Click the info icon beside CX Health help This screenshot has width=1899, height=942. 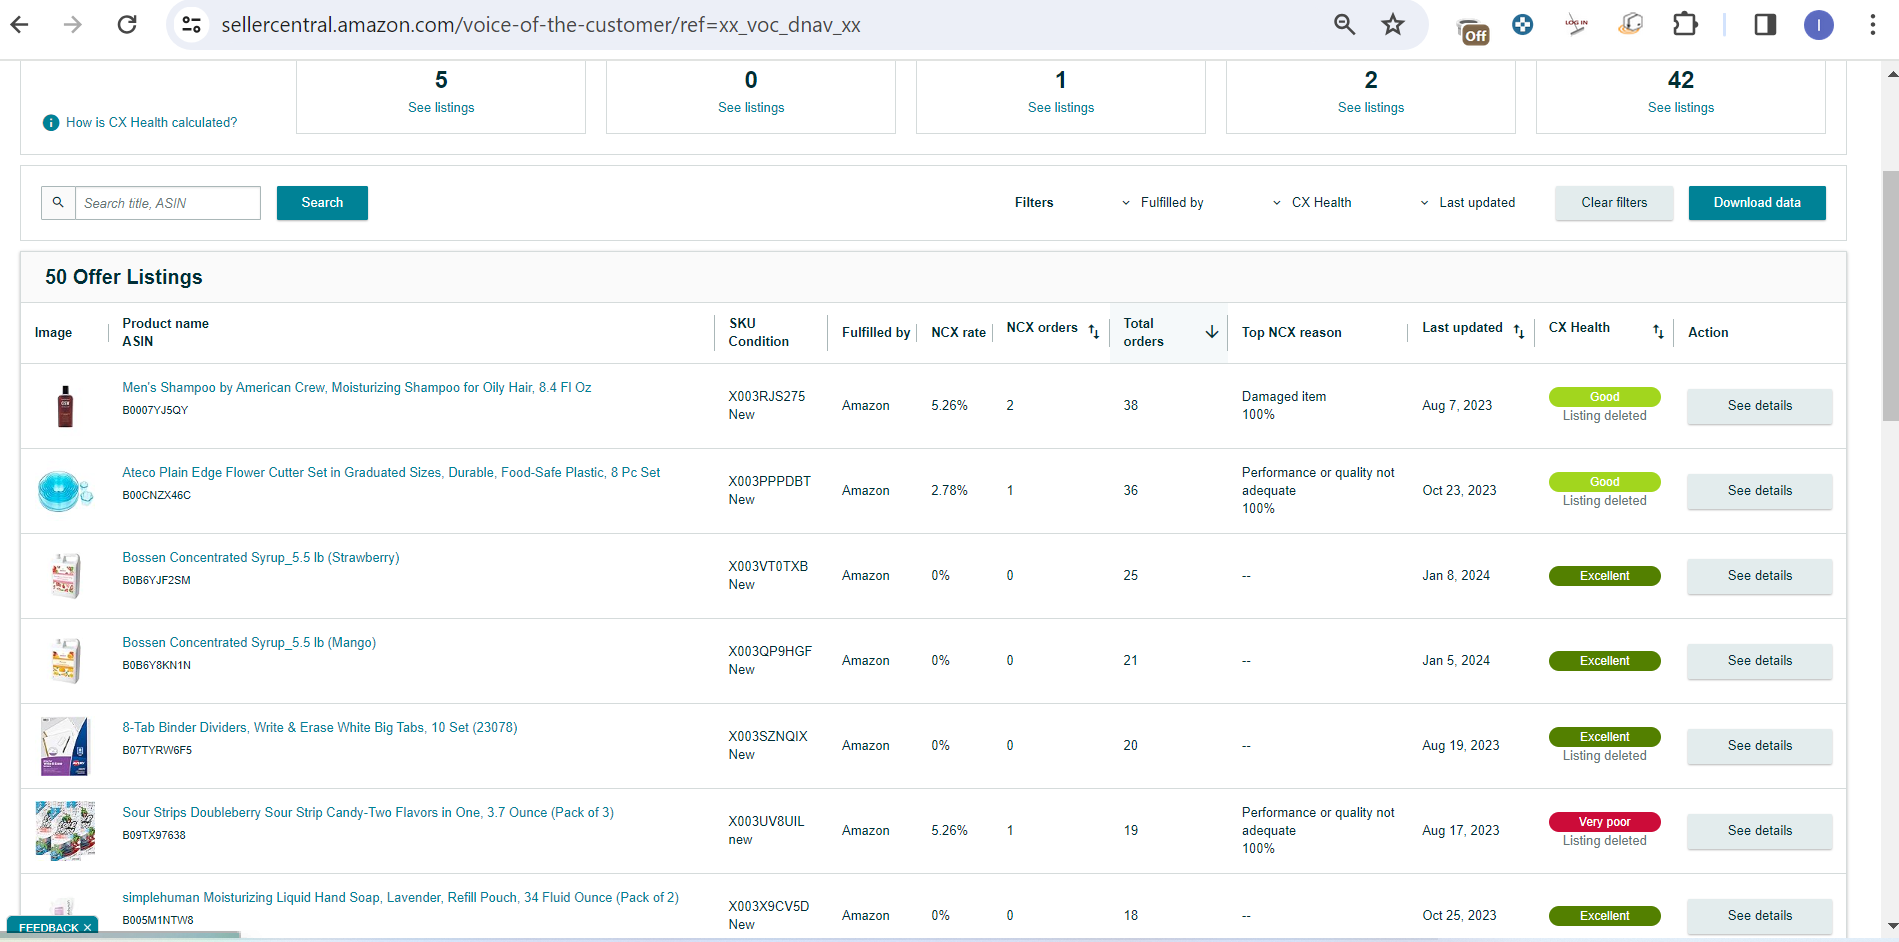[51, 123]
